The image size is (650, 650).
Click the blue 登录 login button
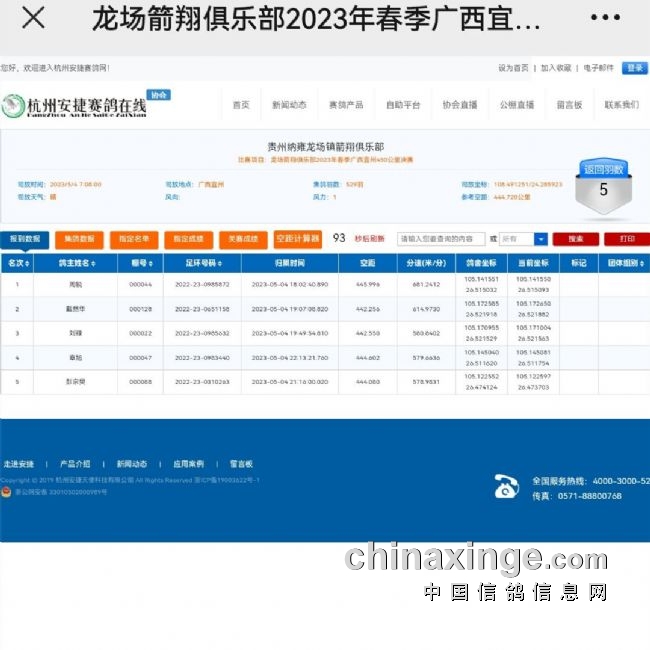coord(634,68)
